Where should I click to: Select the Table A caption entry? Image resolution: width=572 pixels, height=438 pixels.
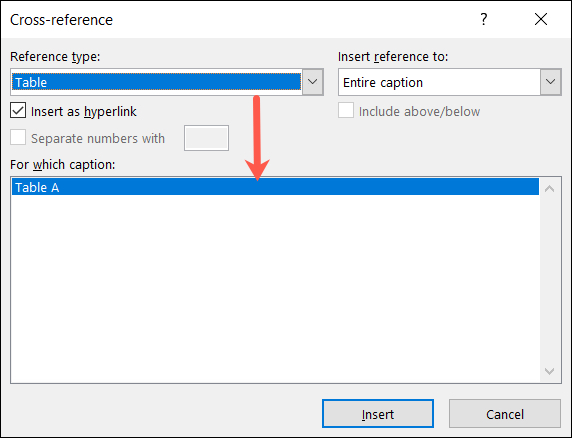[x=275, y=187]
